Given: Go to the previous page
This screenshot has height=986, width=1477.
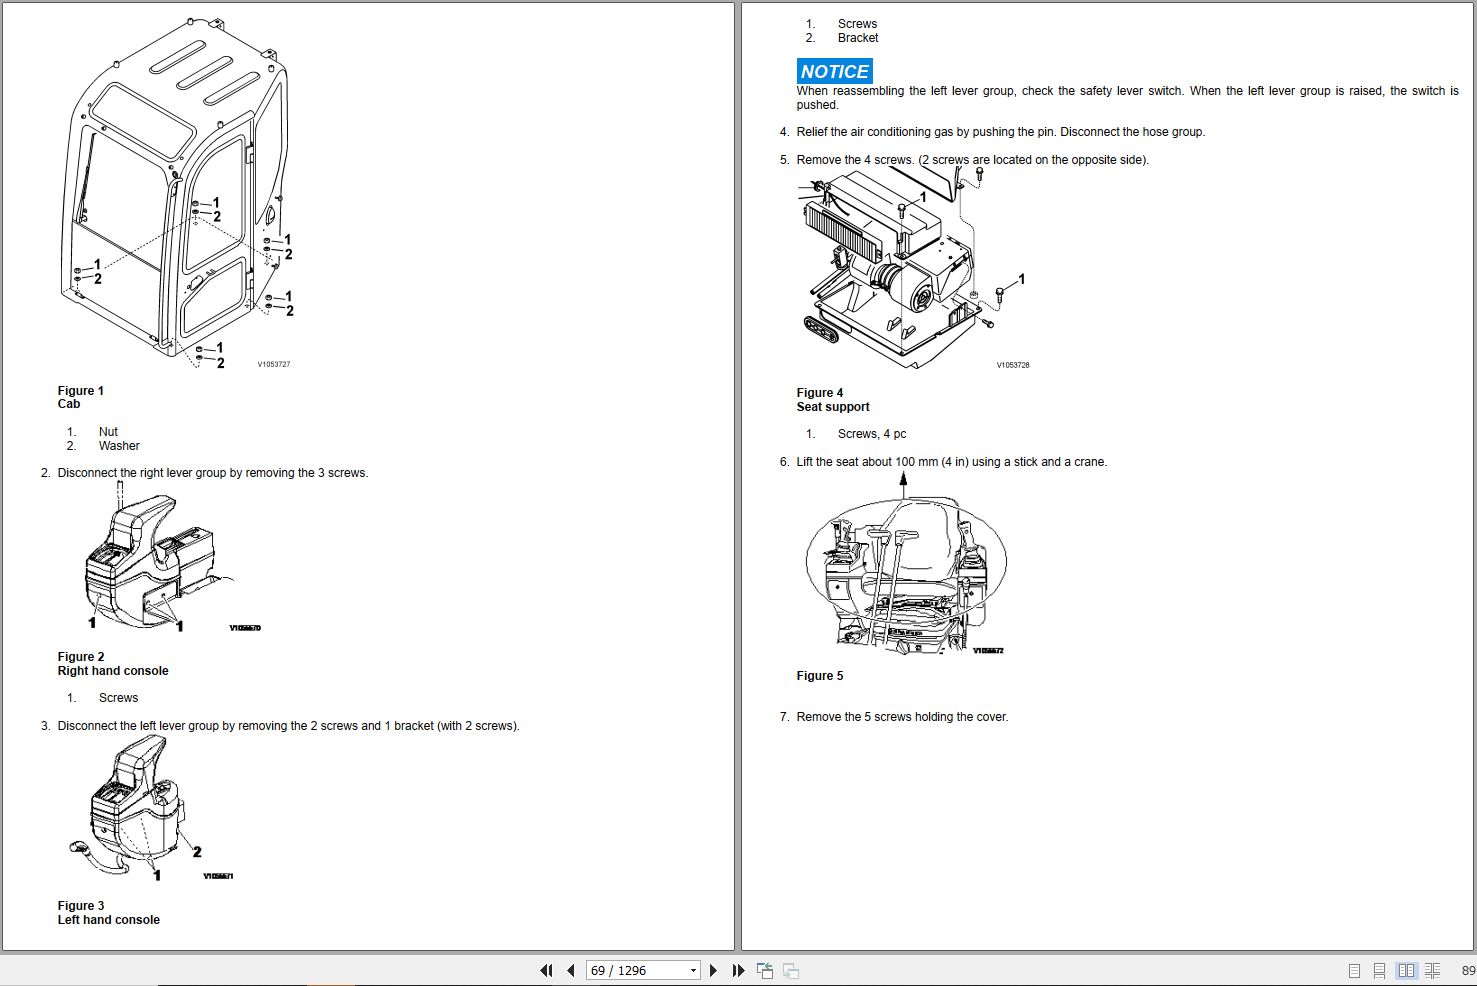Looking at the screenshot, I should coord(570,970).
